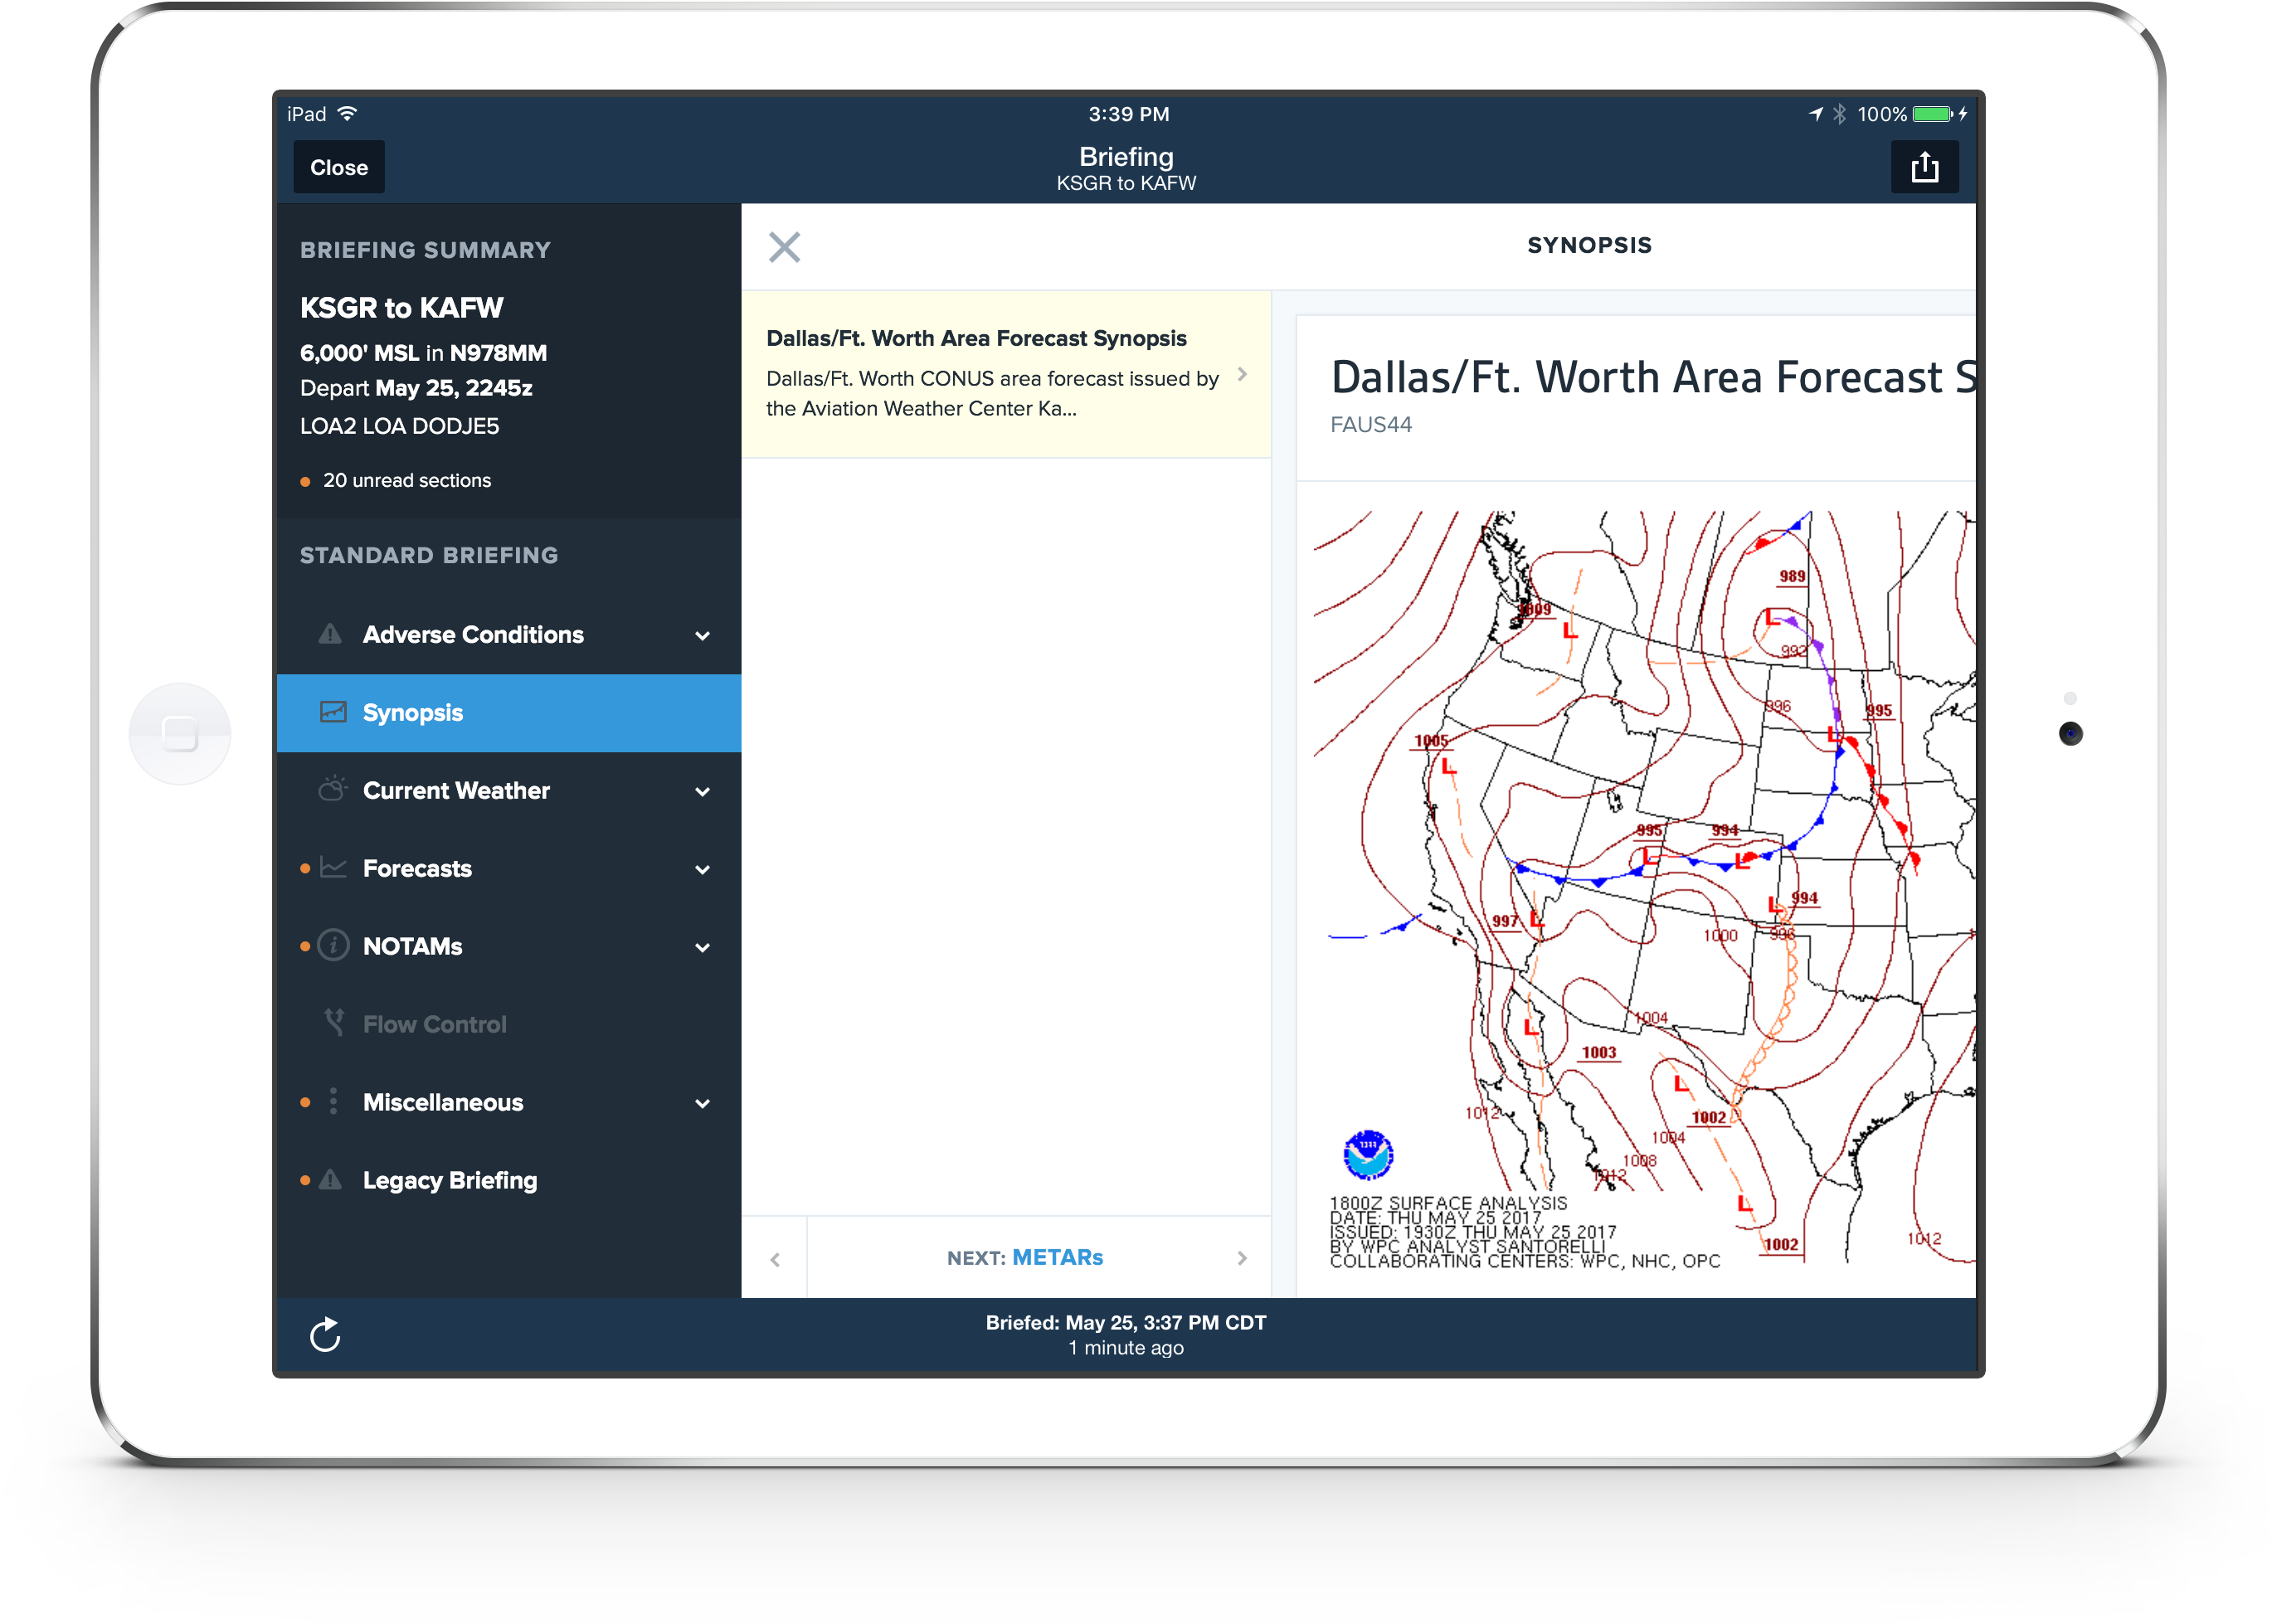
Task: Tap the Share icon in the Briefing header
Action: 1924,167
